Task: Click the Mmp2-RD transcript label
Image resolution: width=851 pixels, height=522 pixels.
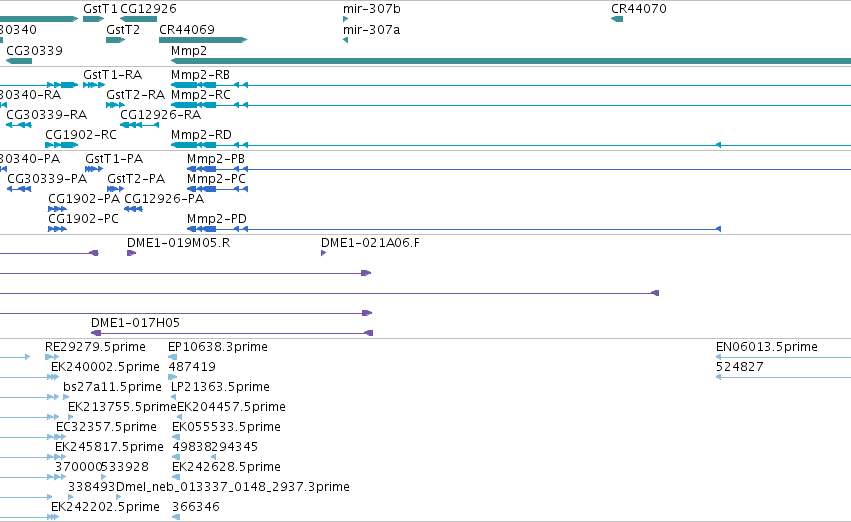Action: [201, 135]
